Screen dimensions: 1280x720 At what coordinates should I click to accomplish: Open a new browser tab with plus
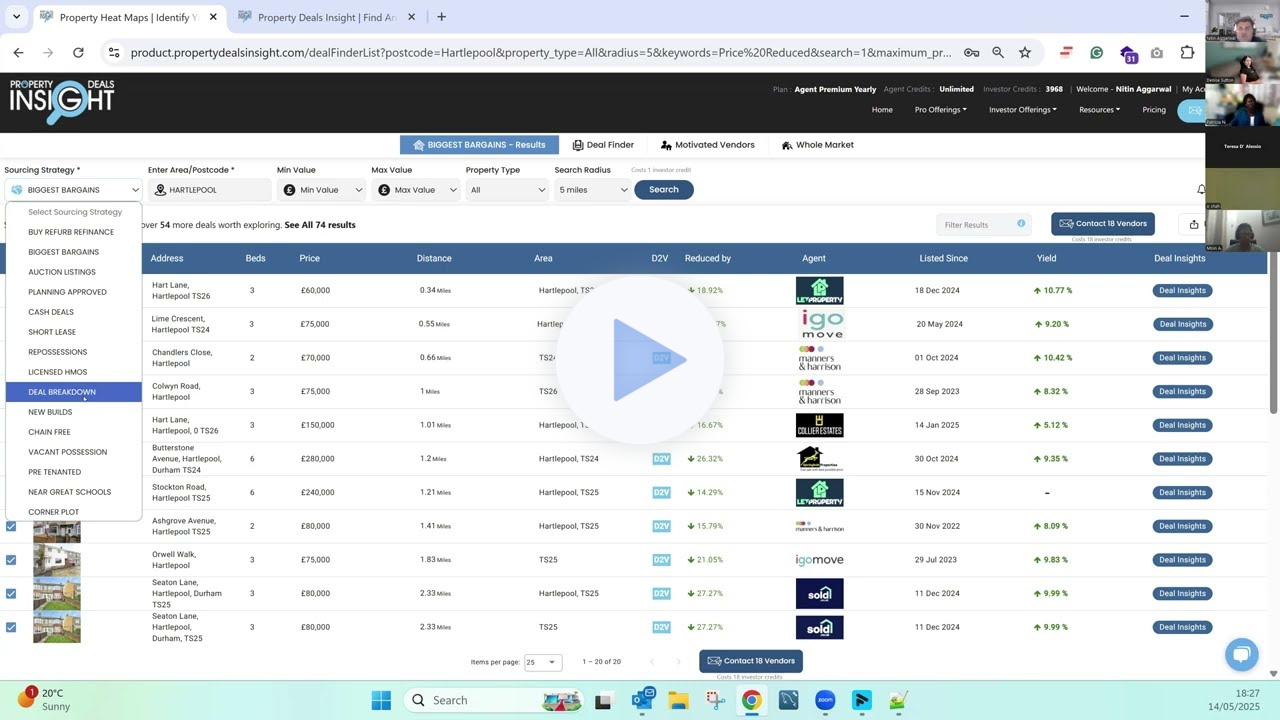[x=441, y=16]
